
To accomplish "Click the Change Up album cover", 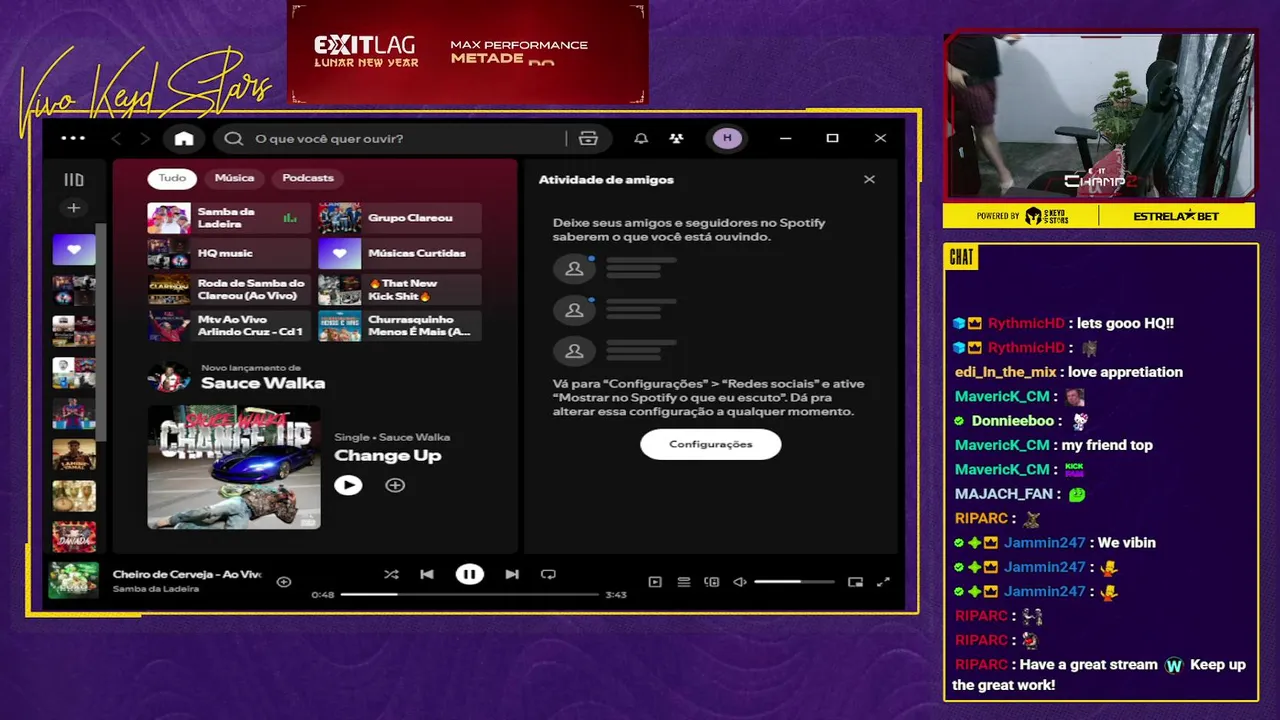I will click(x=234, y=467).
